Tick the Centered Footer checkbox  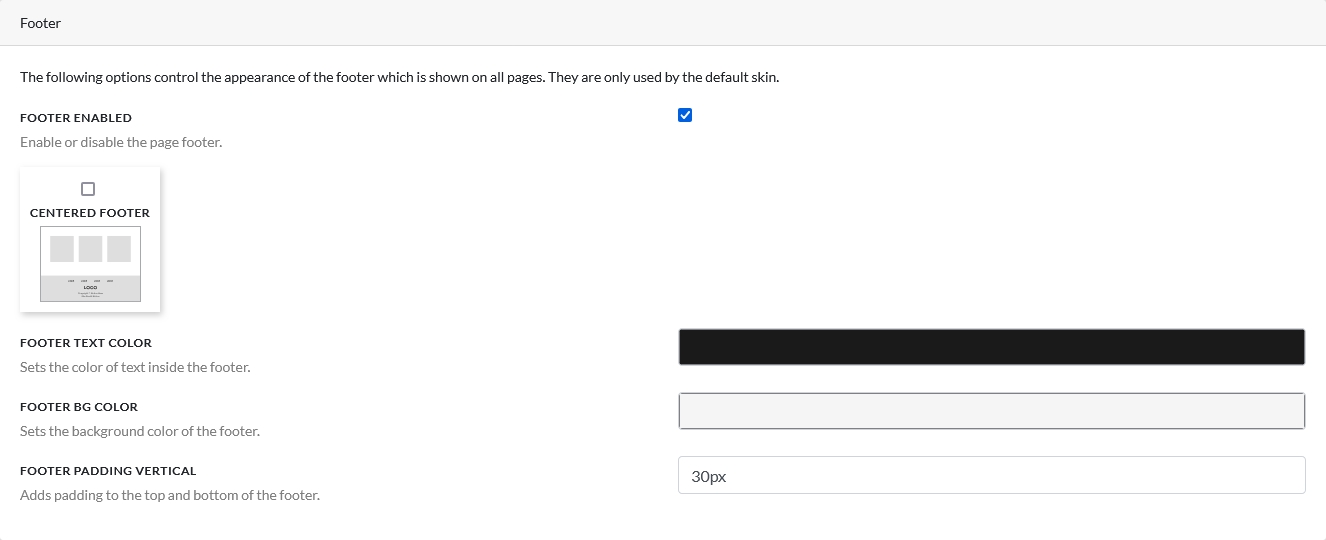(88, 189)
